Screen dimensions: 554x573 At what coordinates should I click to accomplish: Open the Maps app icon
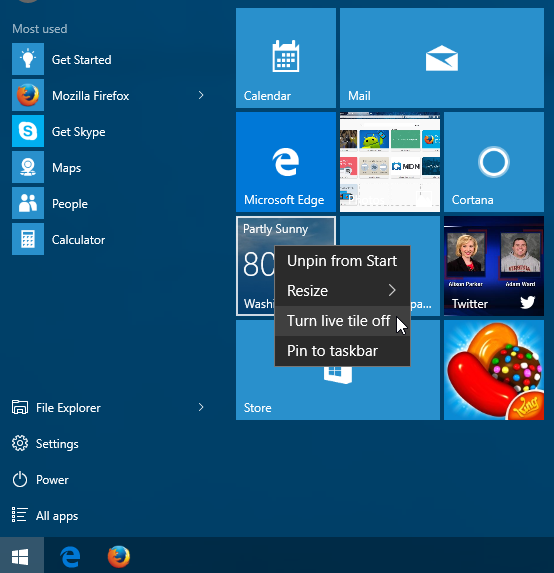(28, 167)
